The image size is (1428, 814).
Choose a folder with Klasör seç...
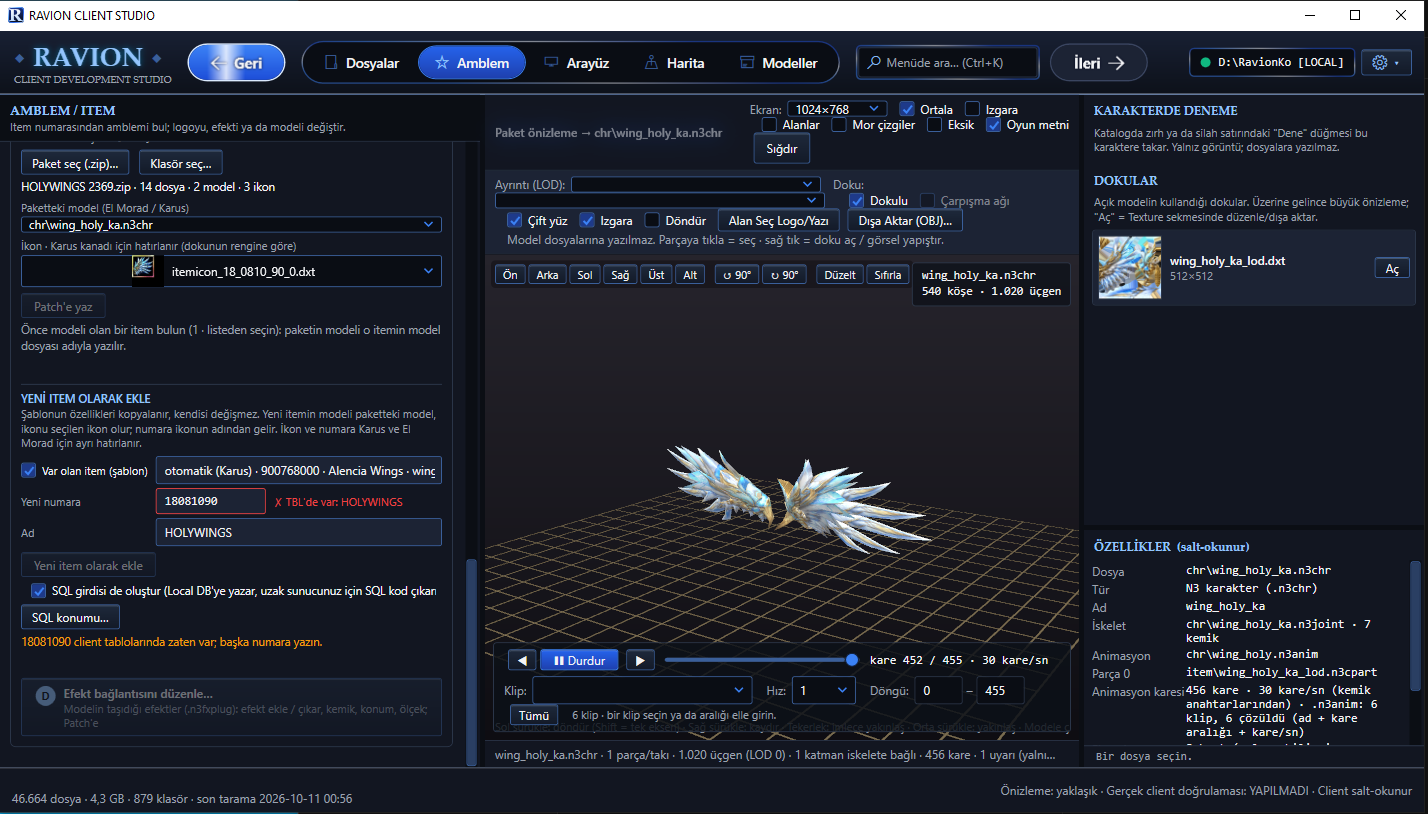(181, 163)
